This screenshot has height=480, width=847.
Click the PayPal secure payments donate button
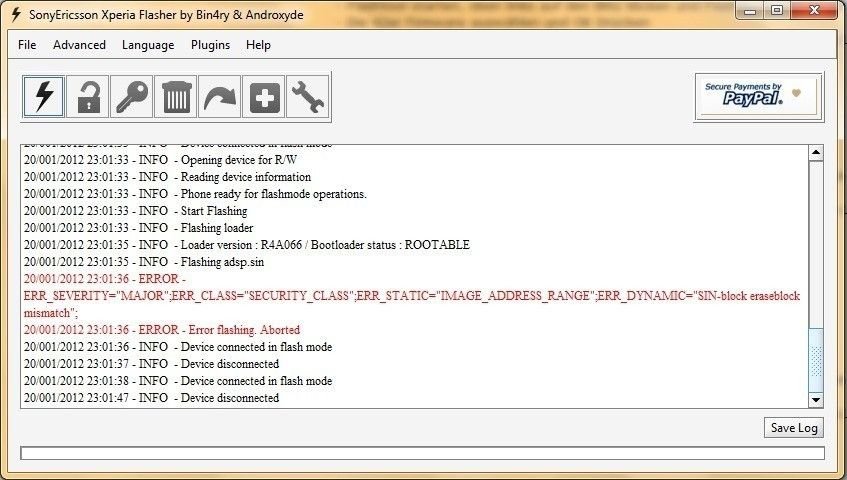coord(758,97)
